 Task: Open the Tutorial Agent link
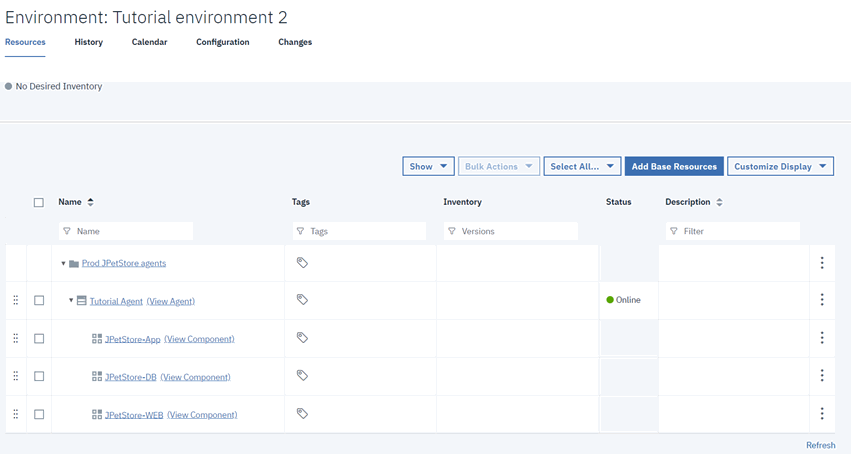click(116, 301)
